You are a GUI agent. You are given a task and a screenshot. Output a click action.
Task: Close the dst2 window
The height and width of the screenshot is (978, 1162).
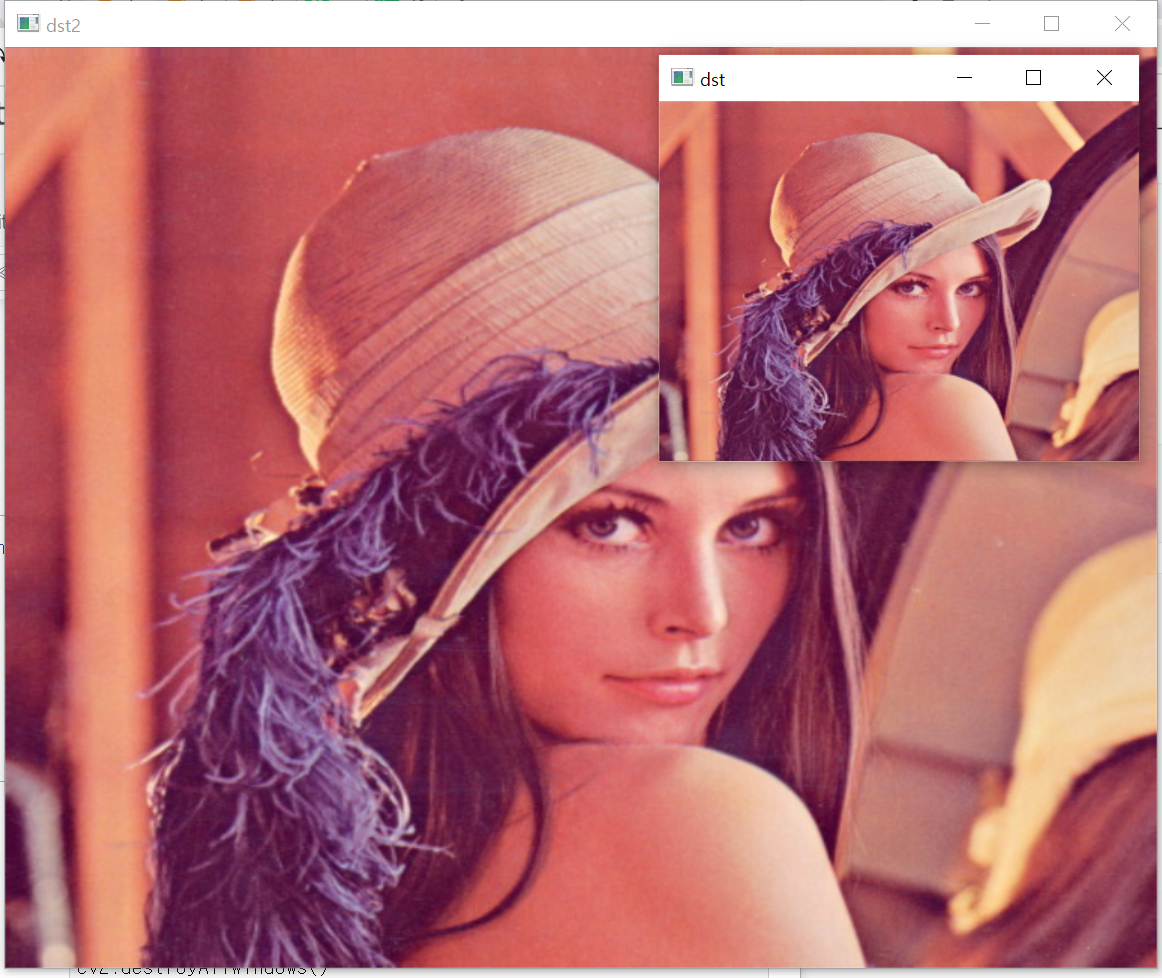[x=1122, y=24]
